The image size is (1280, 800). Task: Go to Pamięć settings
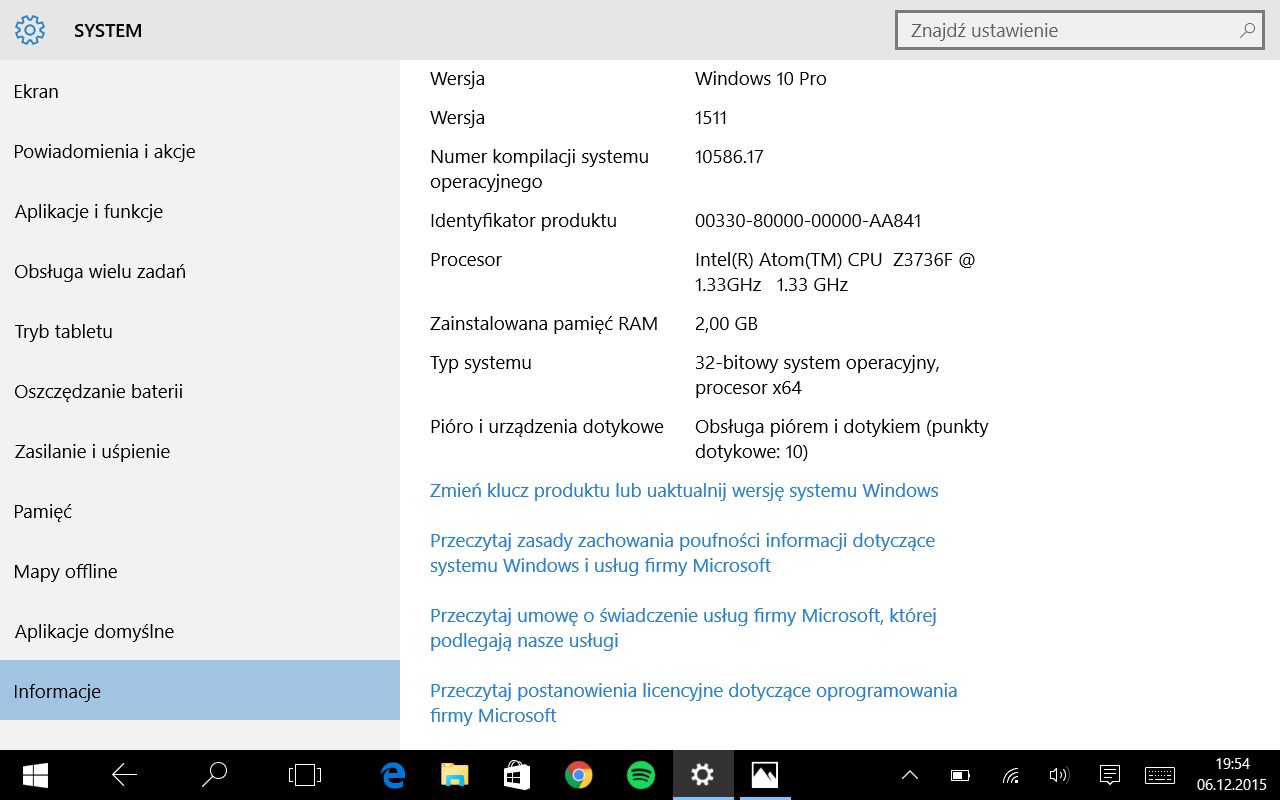point(200,511)
